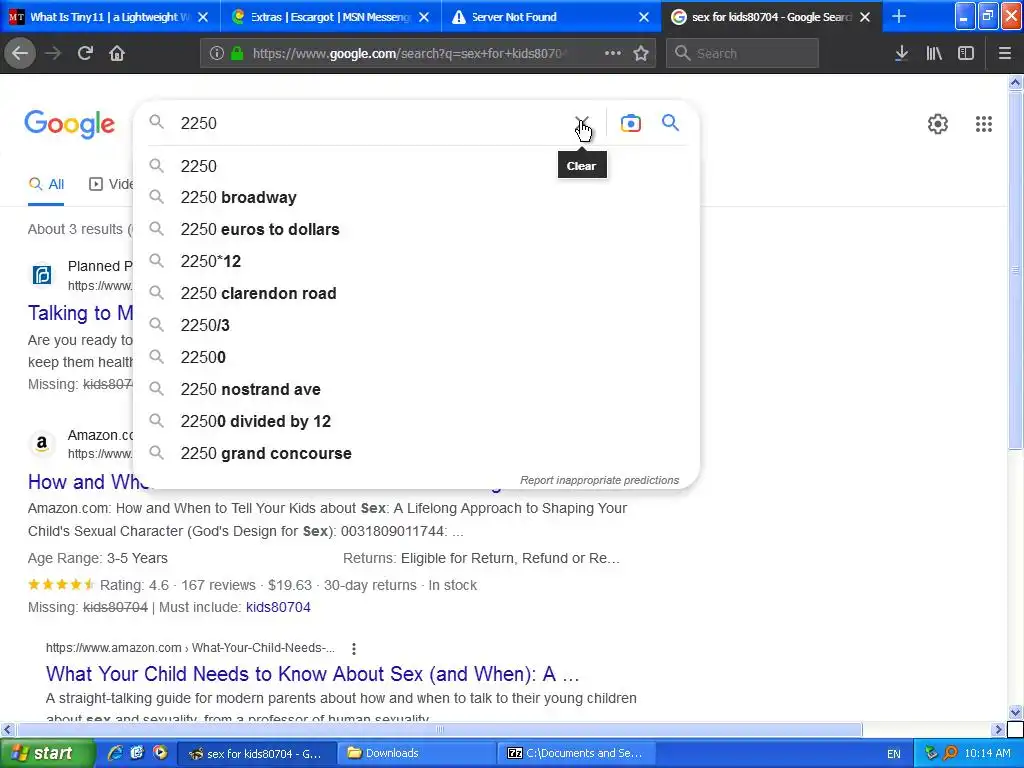The height and width of the screenshot is (768, 1024).
Task: Search by image with camera icon
Action: coord(631,123)
